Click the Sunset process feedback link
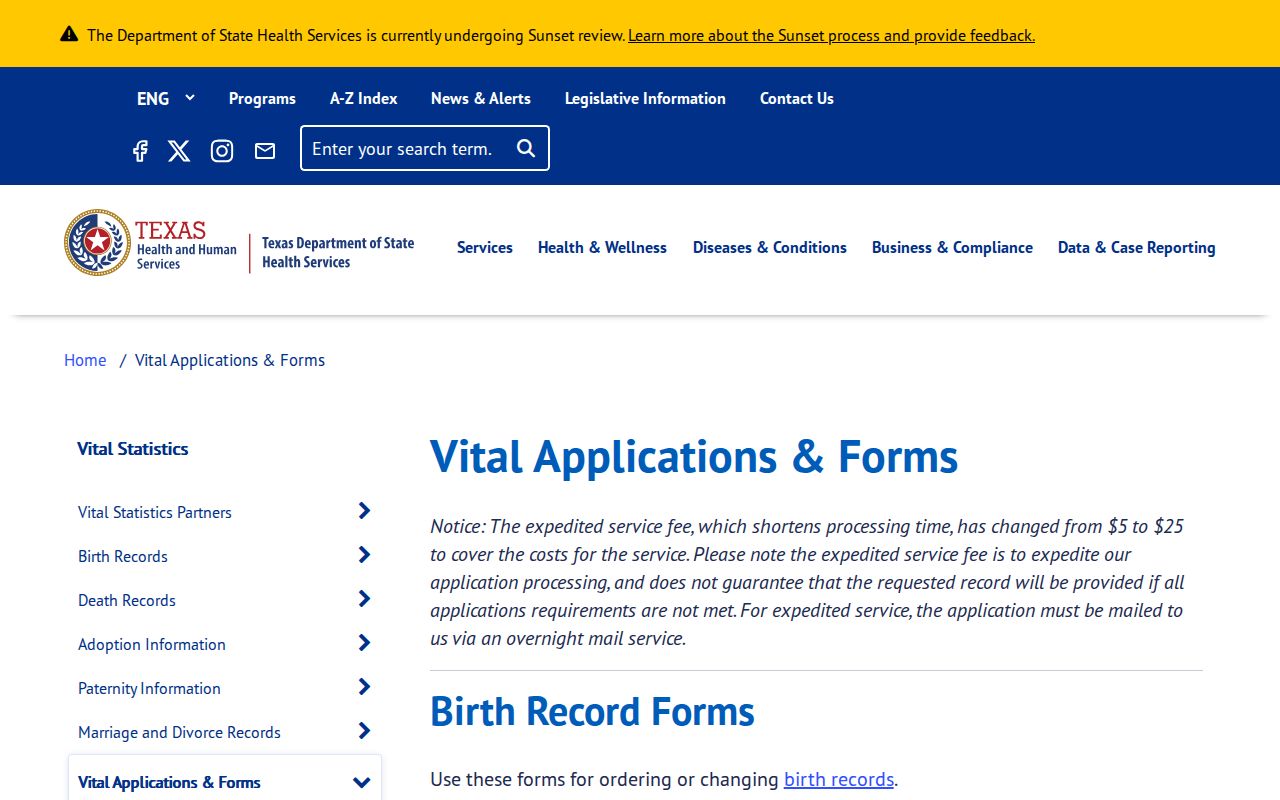The image size is (1280, 800). [831, 35]
